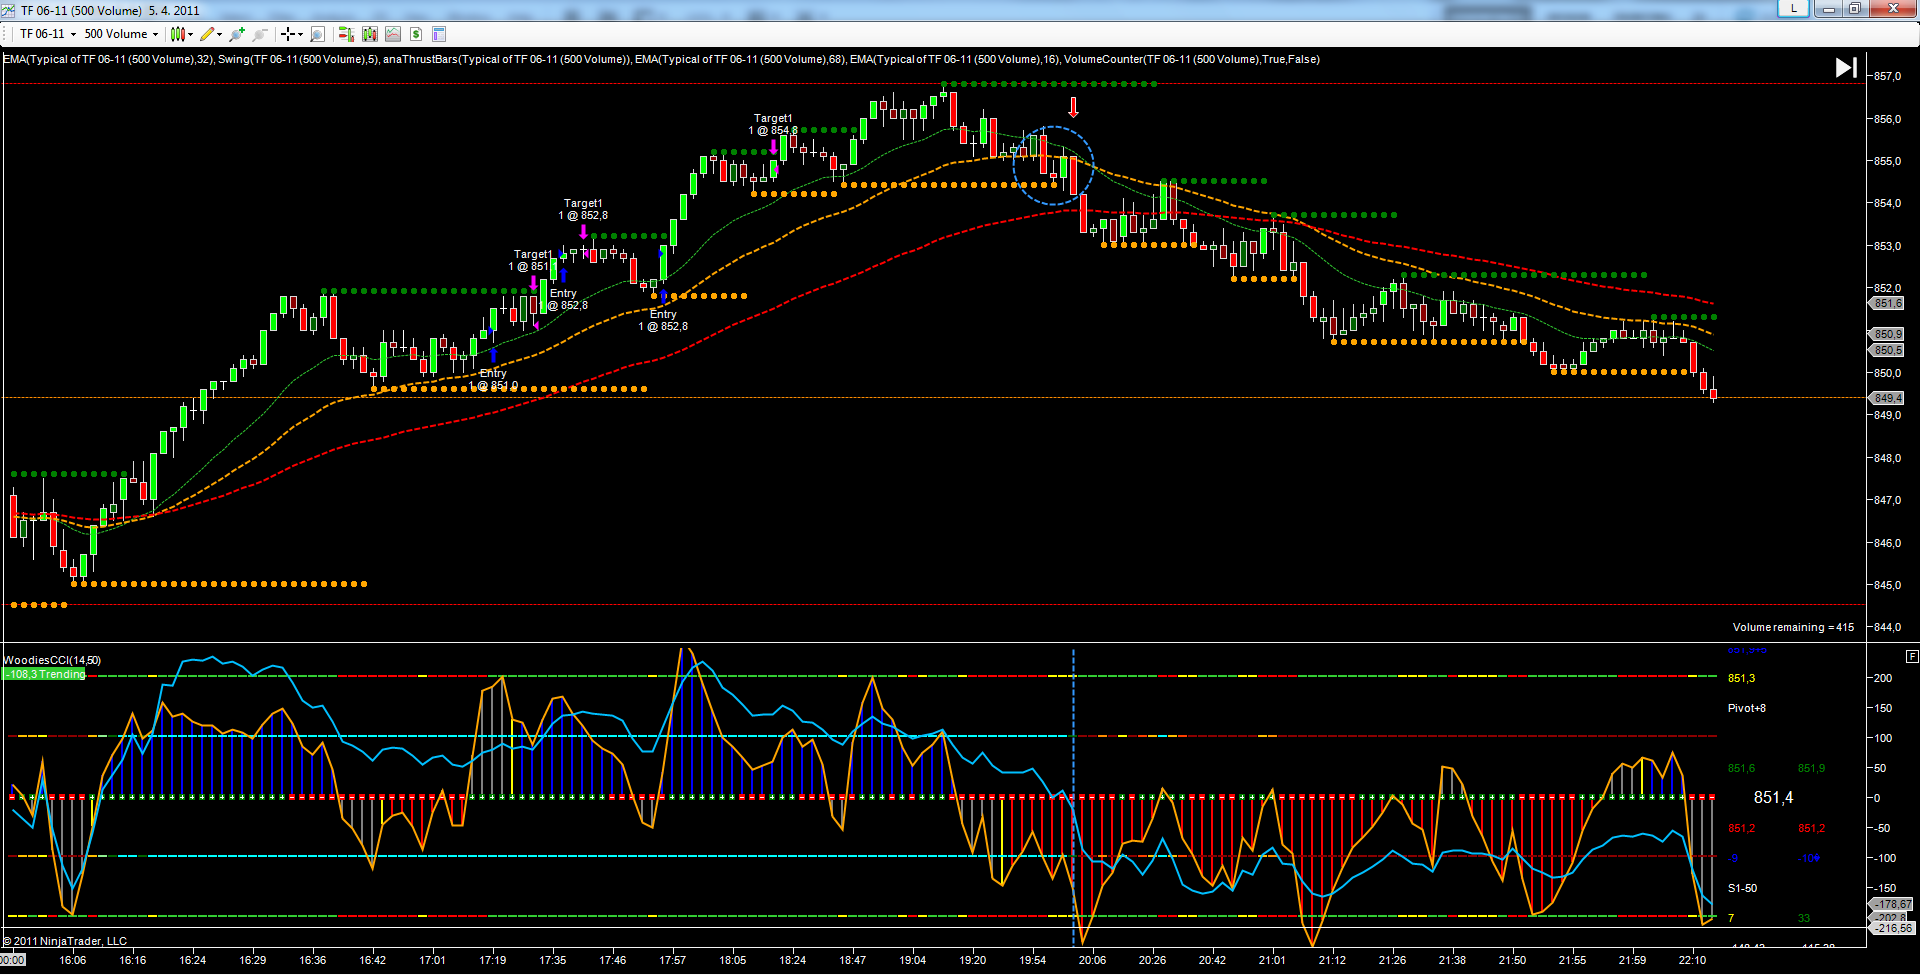1920x975 pixels.
Task: Open the zoom frame magnifier tool
Action: coord(318,34)
